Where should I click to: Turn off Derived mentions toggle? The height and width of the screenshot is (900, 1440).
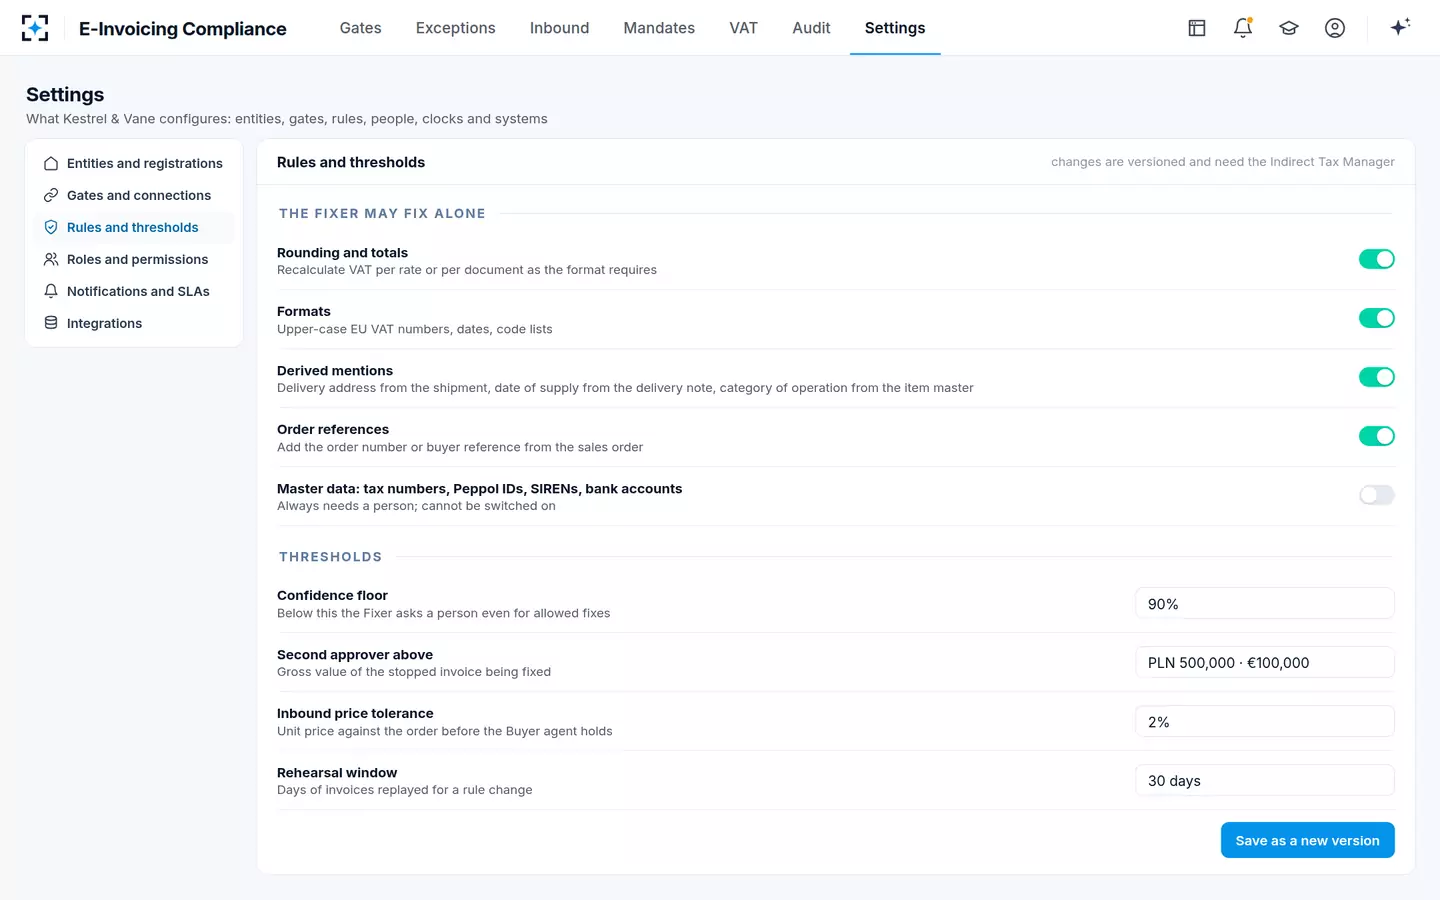coord(1376,377)
